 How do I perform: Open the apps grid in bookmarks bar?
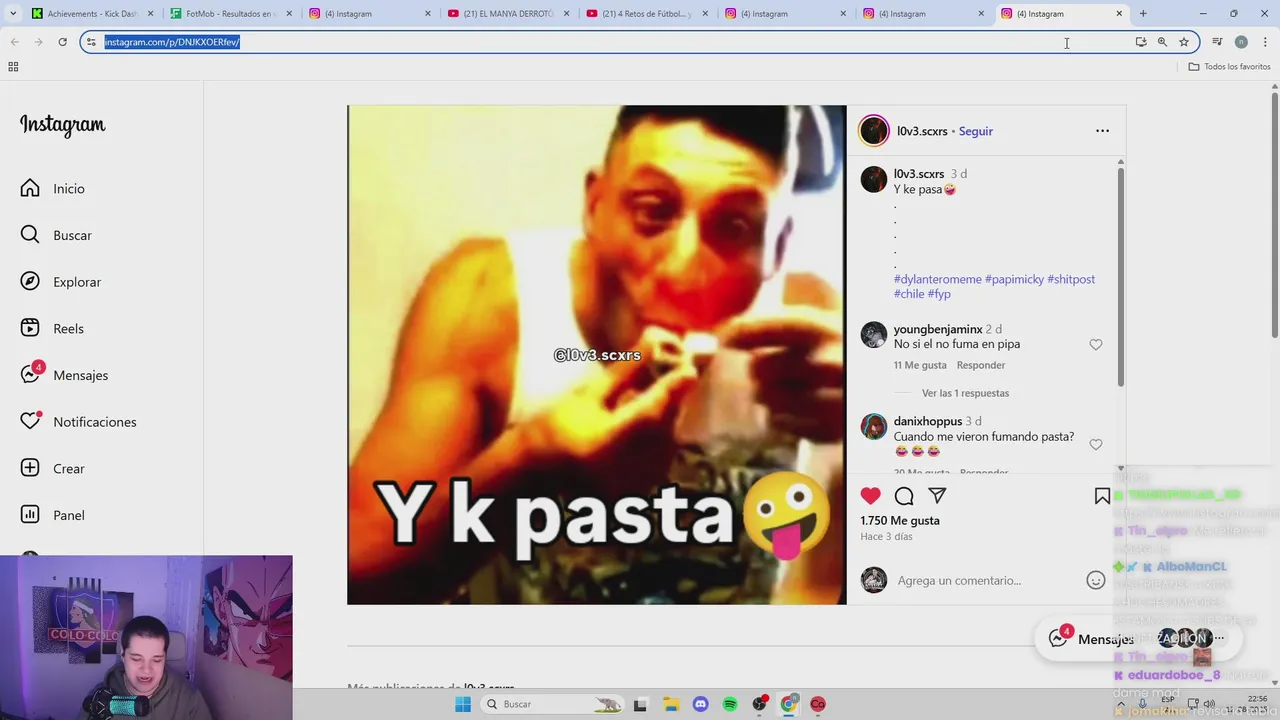[13, 67]
